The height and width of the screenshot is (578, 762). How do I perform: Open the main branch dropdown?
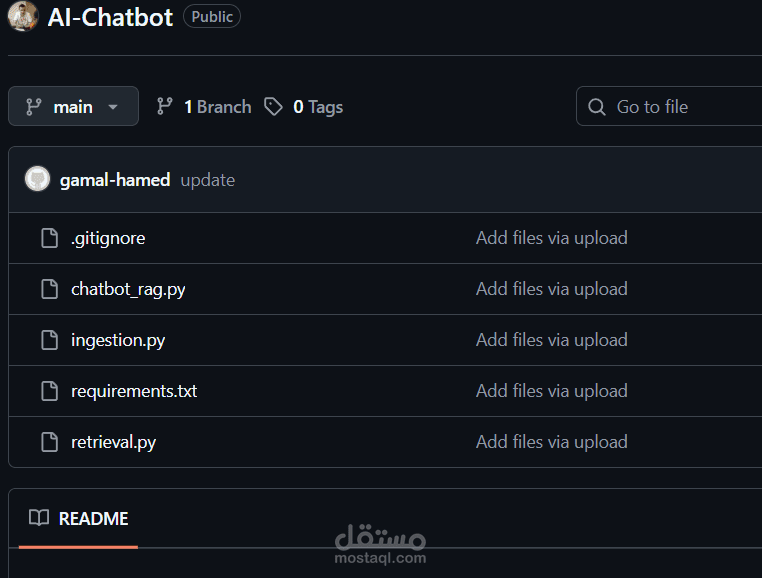click(73, 106)
